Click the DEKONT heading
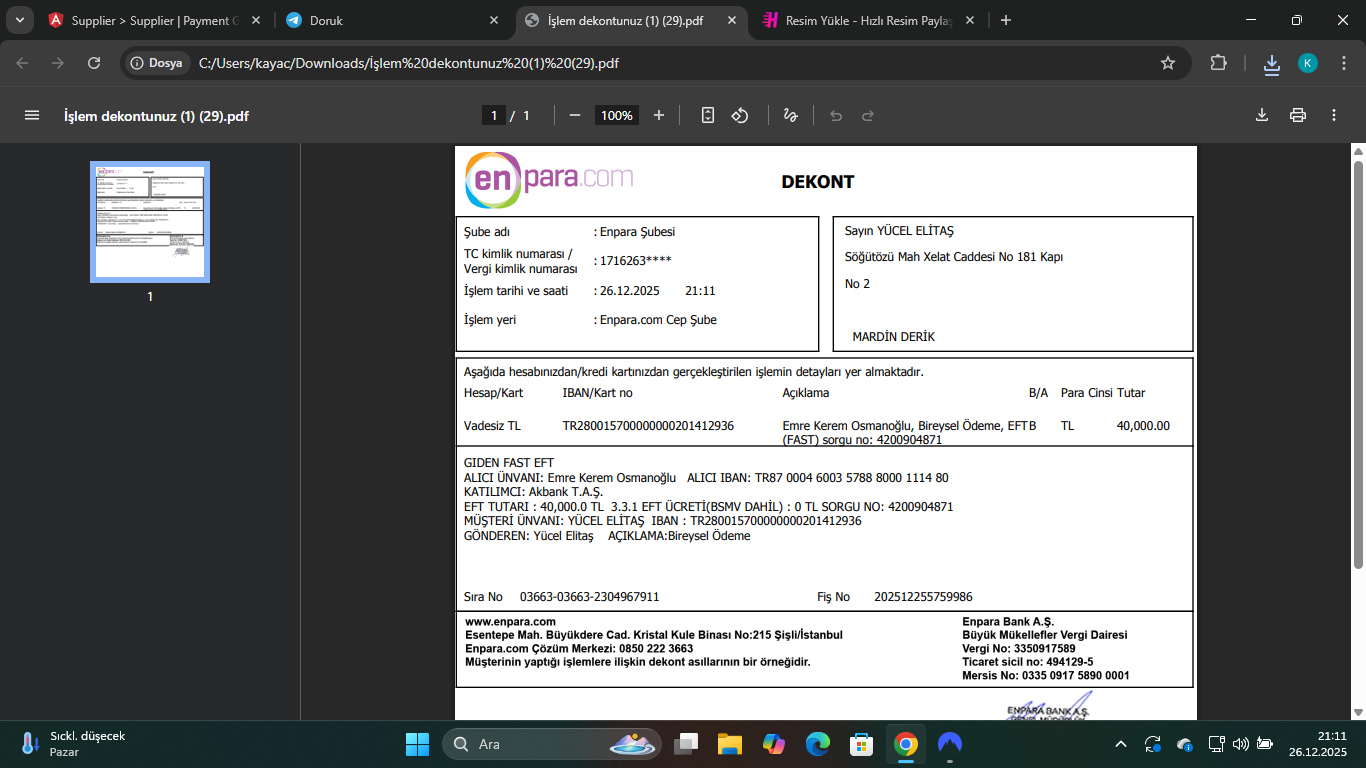The height and width of the screenshot is (768, 1366). point(818,182)
